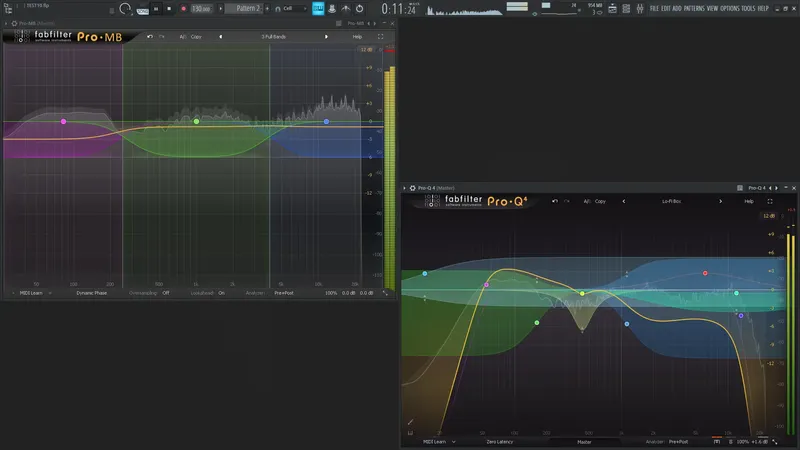Click the highlighted blue piano roll icon

point(318,9)
